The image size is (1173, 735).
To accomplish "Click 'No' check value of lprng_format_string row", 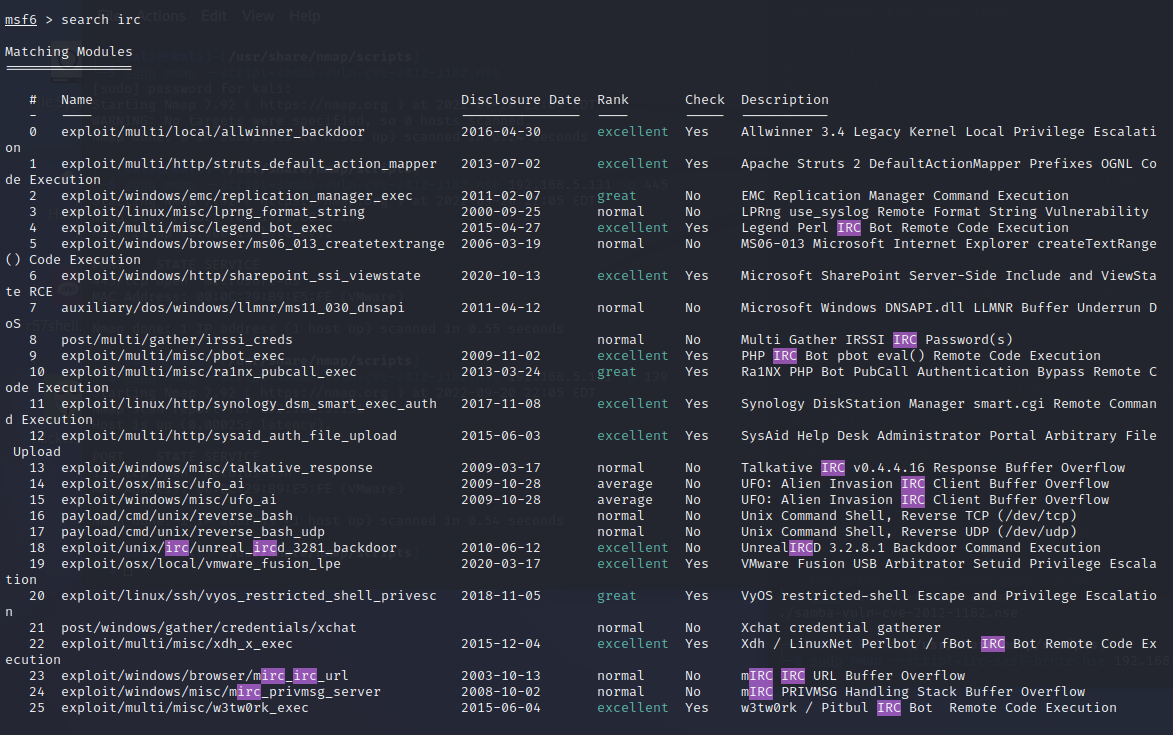I will (x=693, y=212).
